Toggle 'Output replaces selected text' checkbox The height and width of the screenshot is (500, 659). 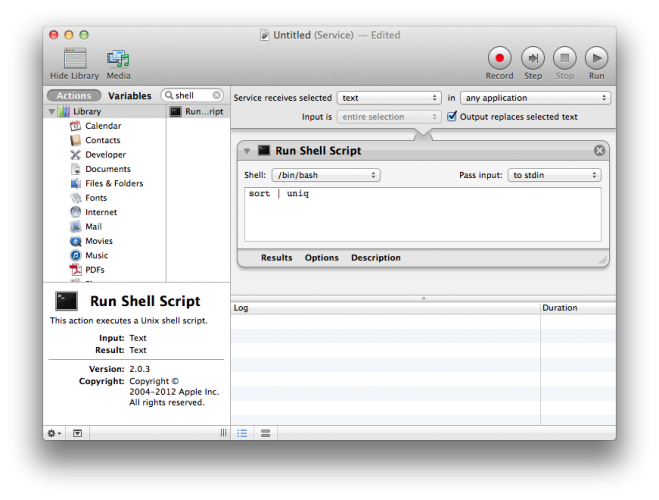(x=452, y=116)
